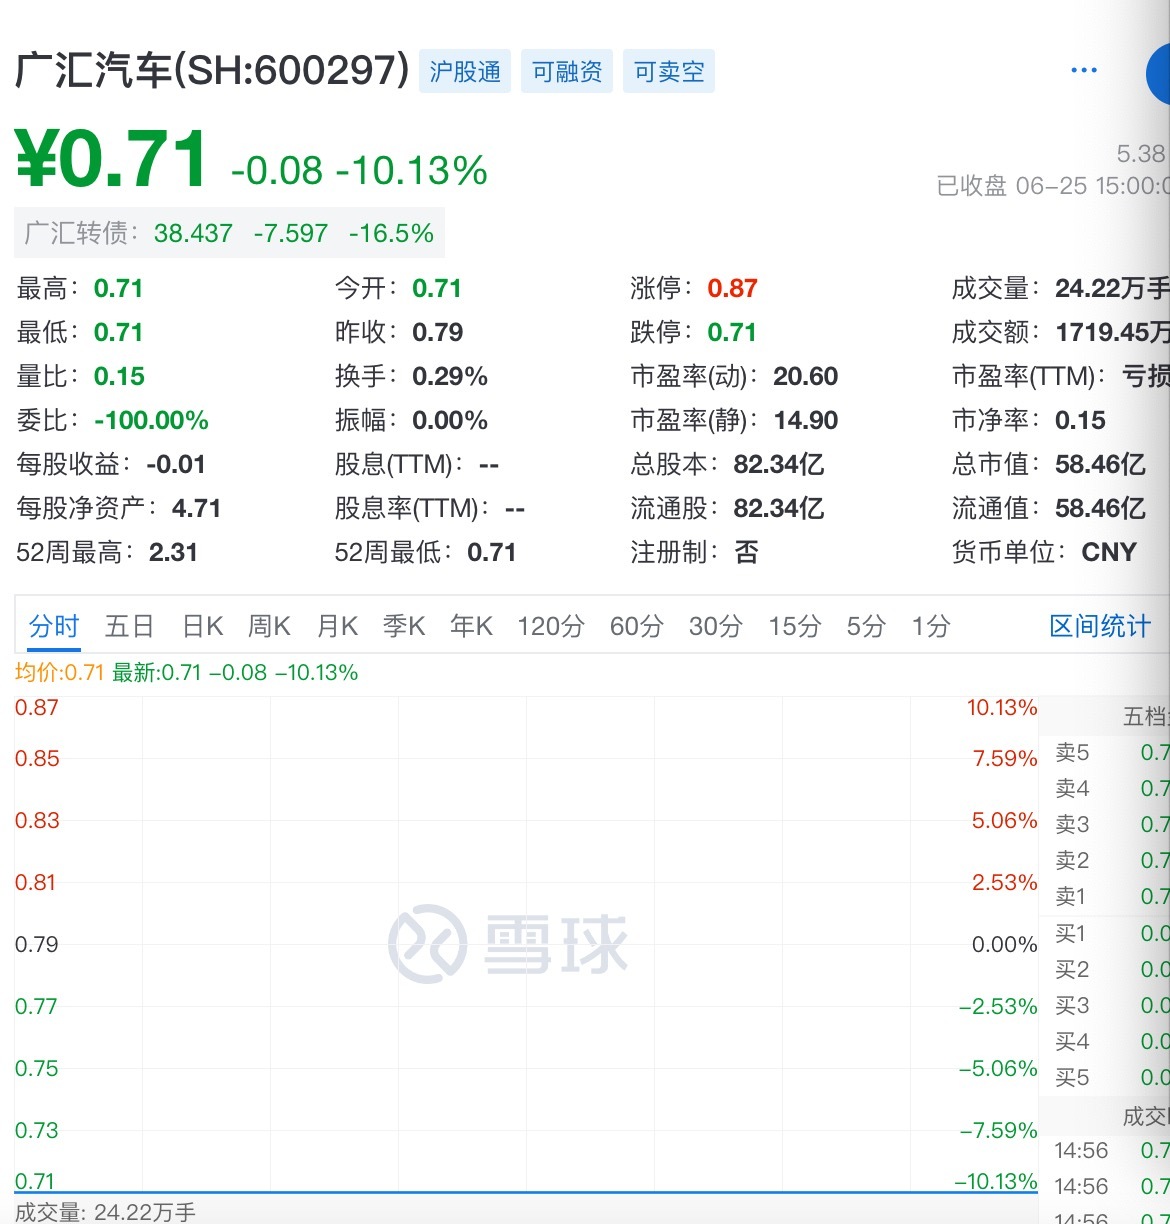Click the 每股净资产 value 4.71
The height and width of the screenshot is (1224, 1170).
[x=196, y=509]
